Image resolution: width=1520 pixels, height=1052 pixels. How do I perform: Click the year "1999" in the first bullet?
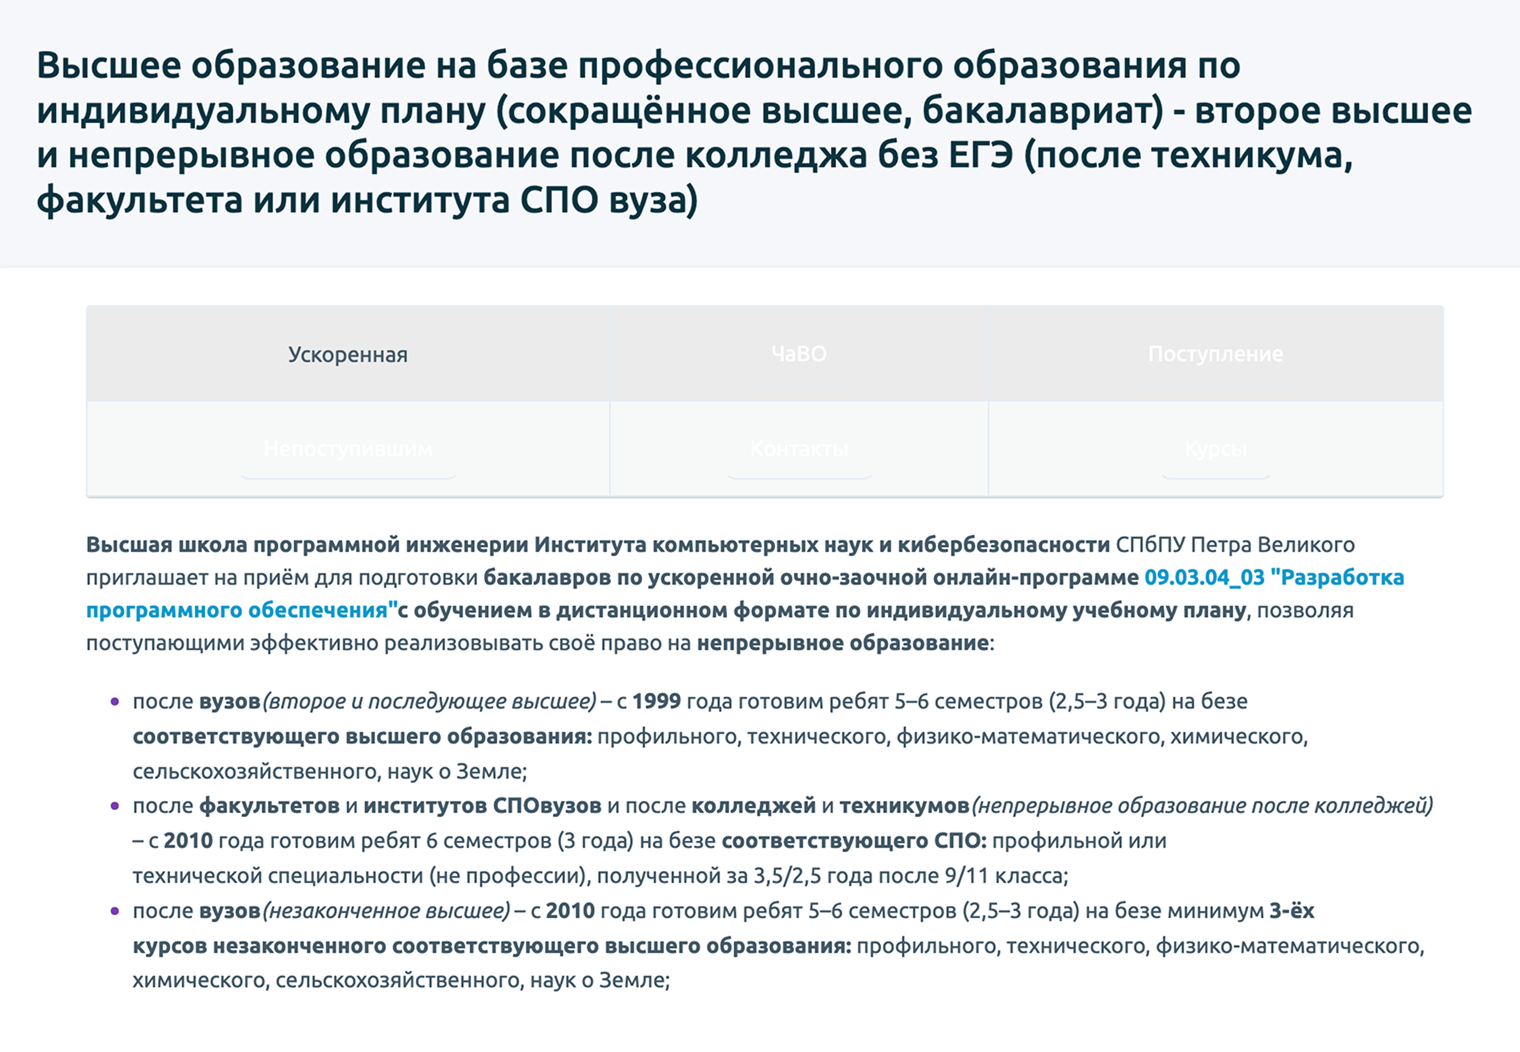pyautogui.click(x=657, y=701)
